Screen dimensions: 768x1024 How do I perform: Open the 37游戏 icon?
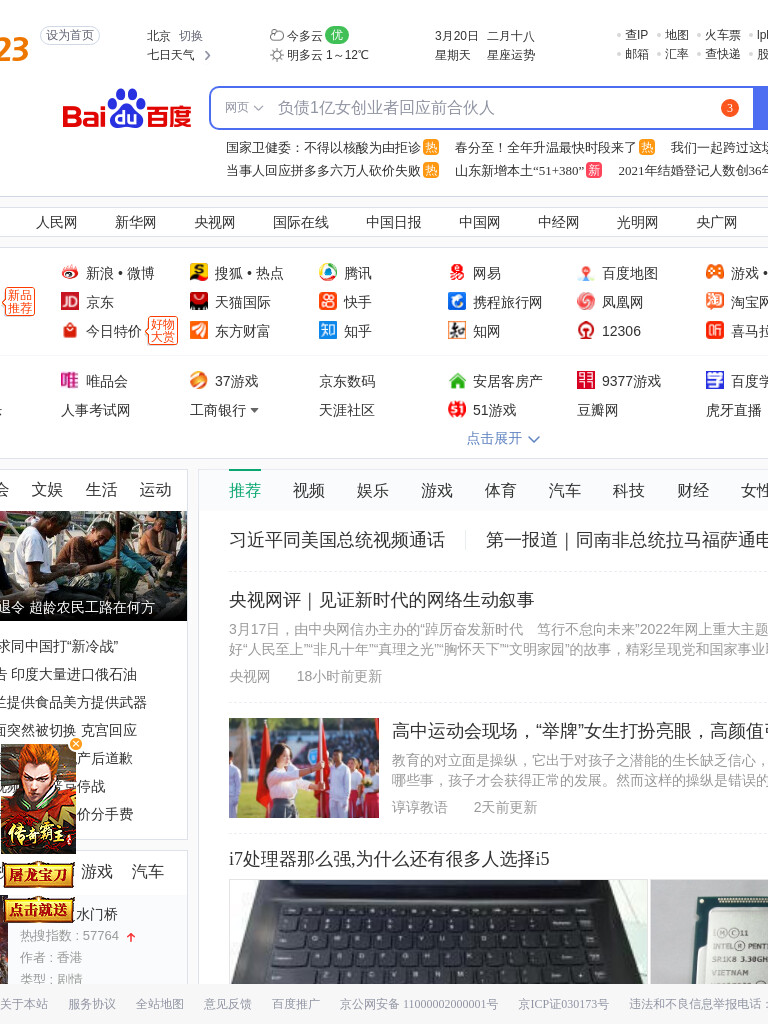(x=199, y=380)
